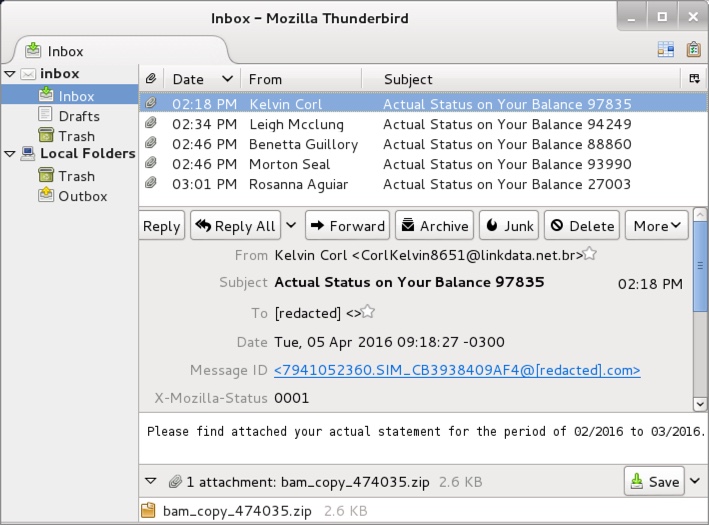Select the Drafts folder
This screenshot has width=709, height=525.
pyautogui.click(x=78, y=116)
